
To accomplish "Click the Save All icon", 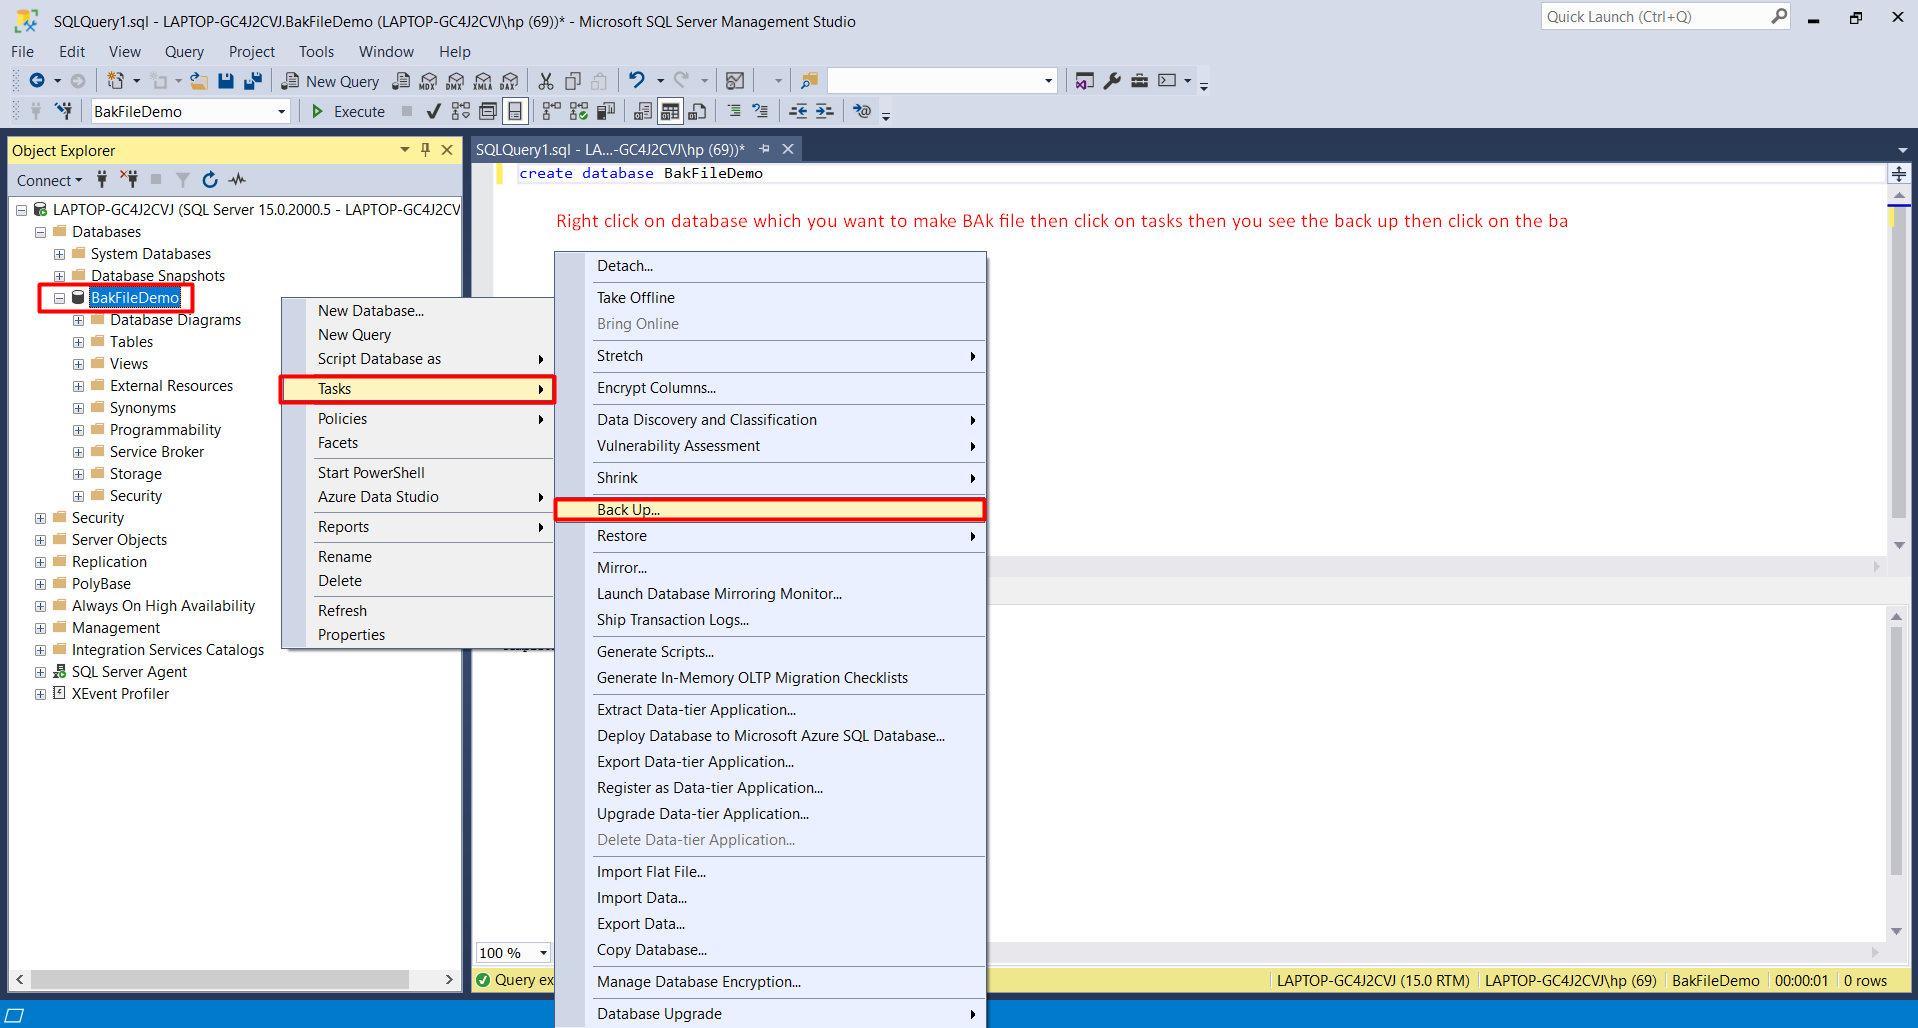I will (x=253, y=81).
